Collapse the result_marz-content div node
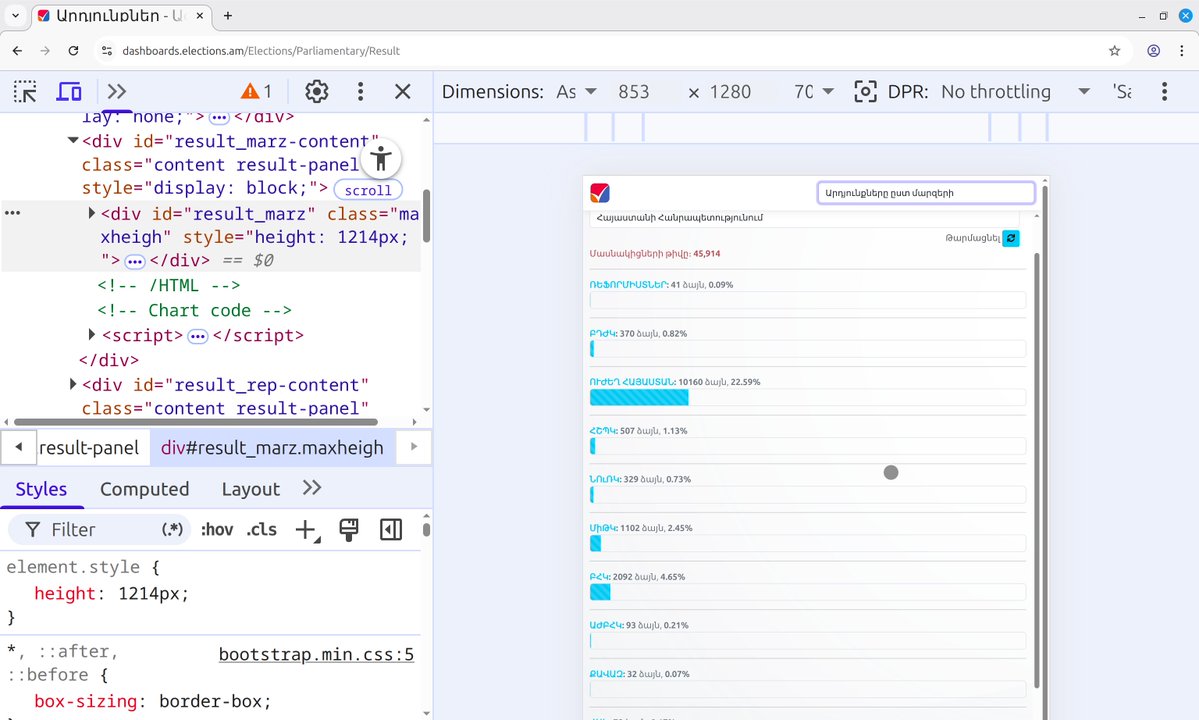Viewport: 1199px width, 720px height. pyautogui.click(x=73, y=141)
